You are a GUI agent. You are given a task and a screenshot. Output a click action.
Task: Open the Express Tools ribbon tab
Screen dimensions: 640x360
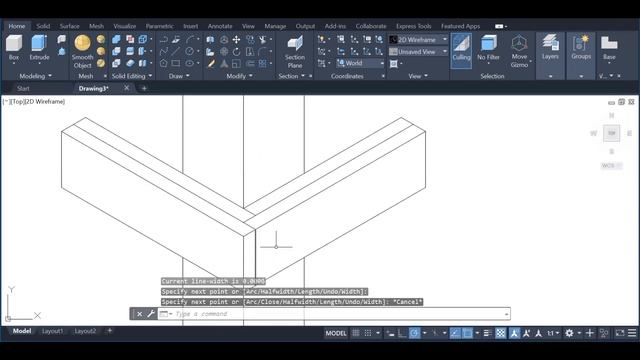(x=413, y=26)
